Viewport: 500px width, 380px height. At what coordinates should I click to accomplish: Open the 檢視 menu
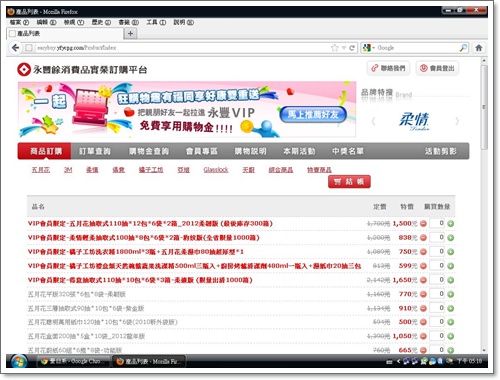pyautogui.click(x=74, y=22)
